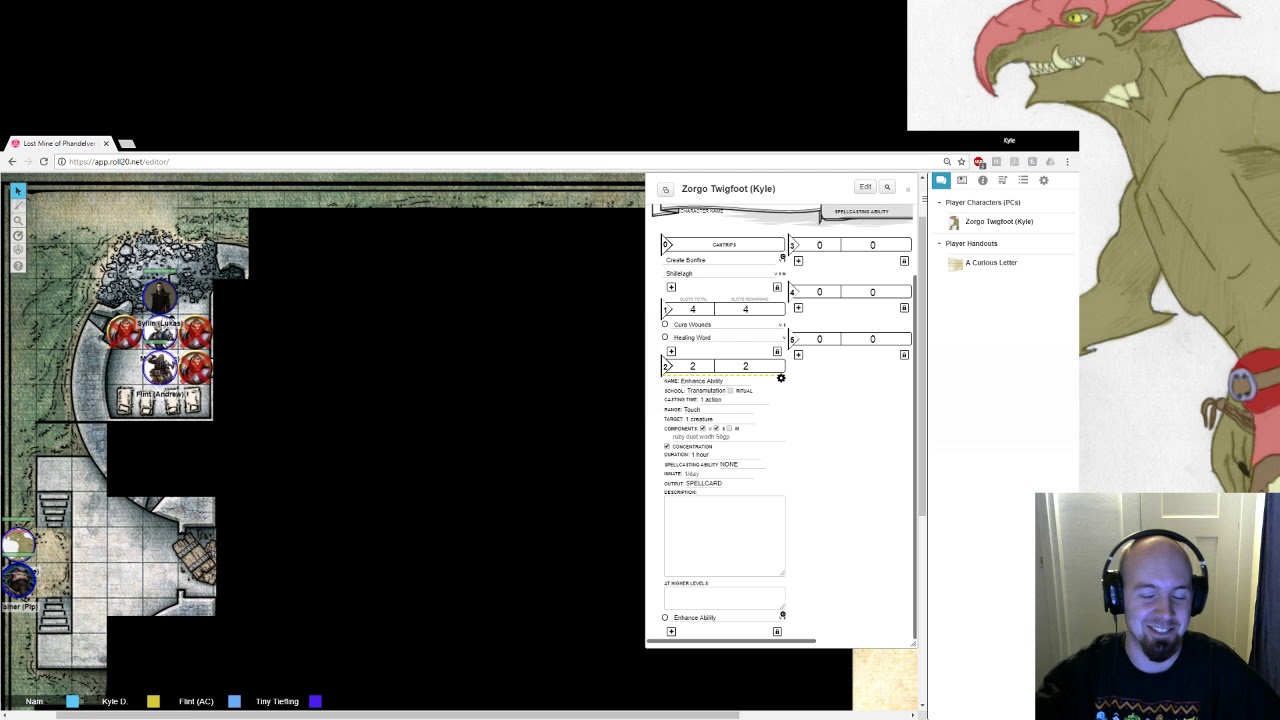Click the magnifier button in sheet header
This screenshot has height=720, width=1280.
(x=886, y=187)
